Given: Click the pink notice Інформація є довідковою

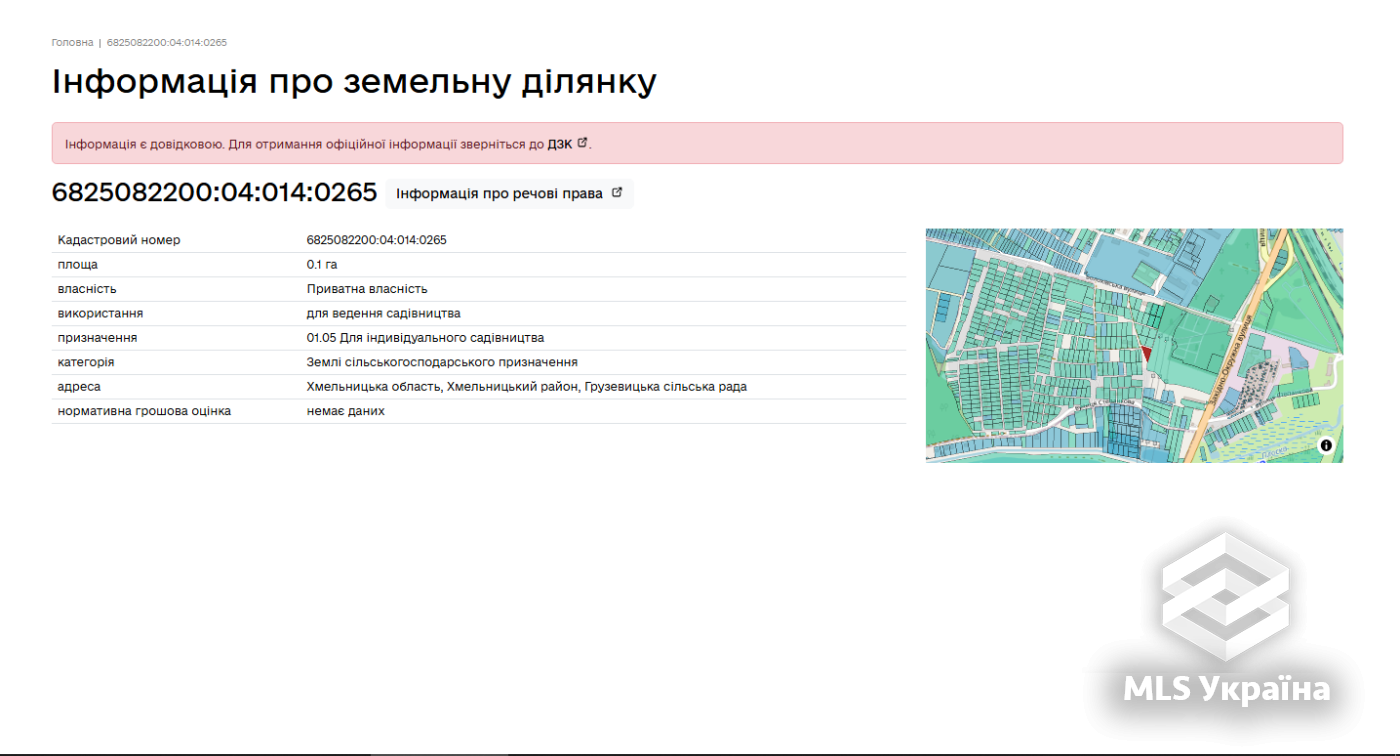Looking at the screenshot, I should pos(697,144).
